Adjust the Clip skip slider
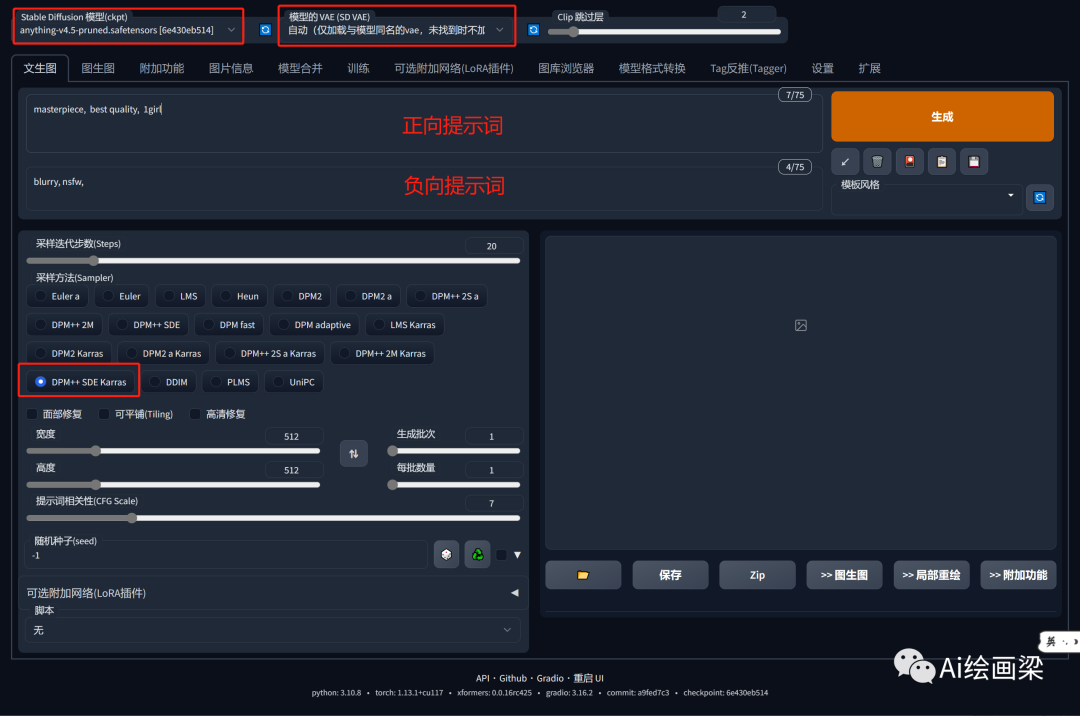 click(x=664, y=32)
